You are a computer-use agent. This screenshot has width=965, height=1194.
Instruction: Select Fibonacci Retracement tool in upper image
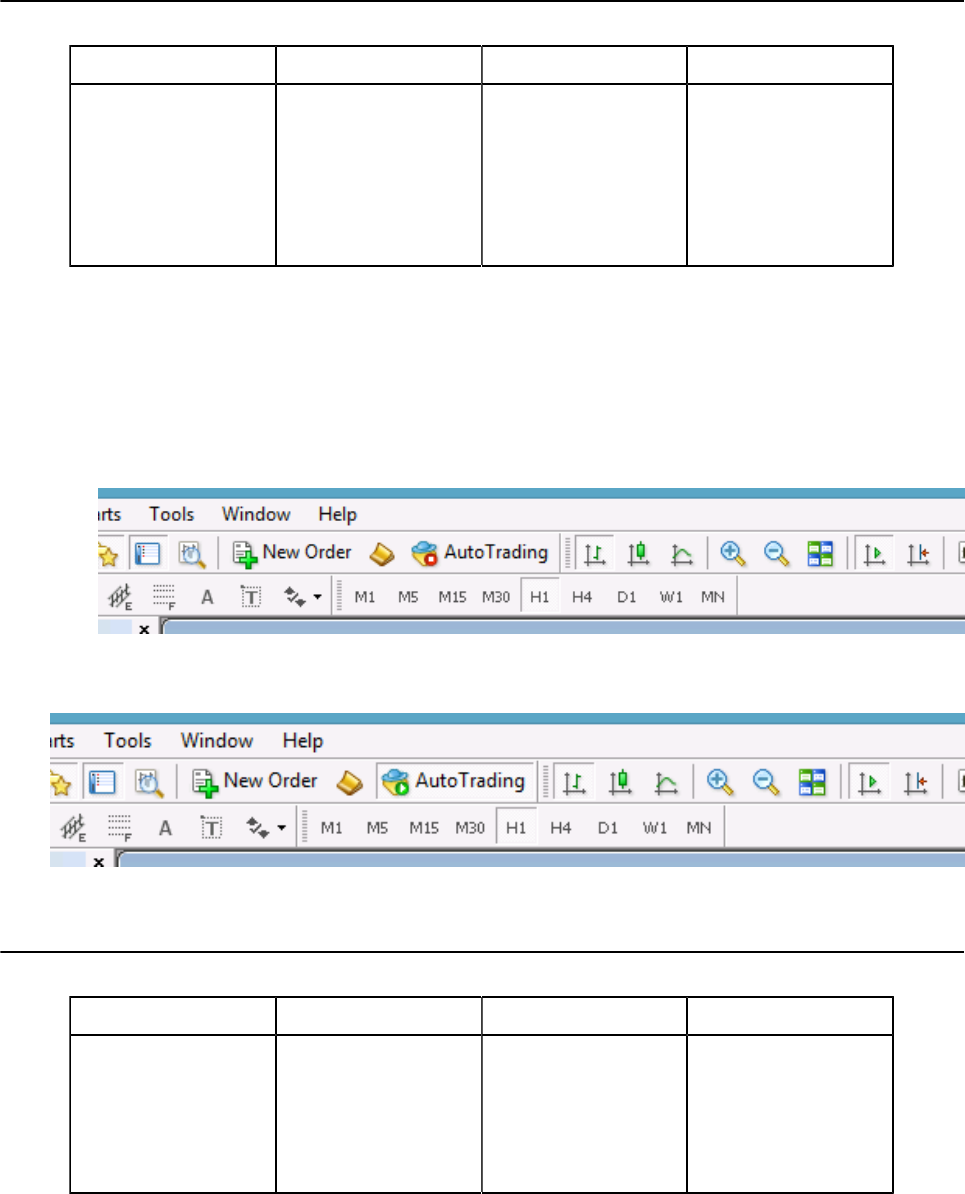pyautogui.click(x=164, y=598)
